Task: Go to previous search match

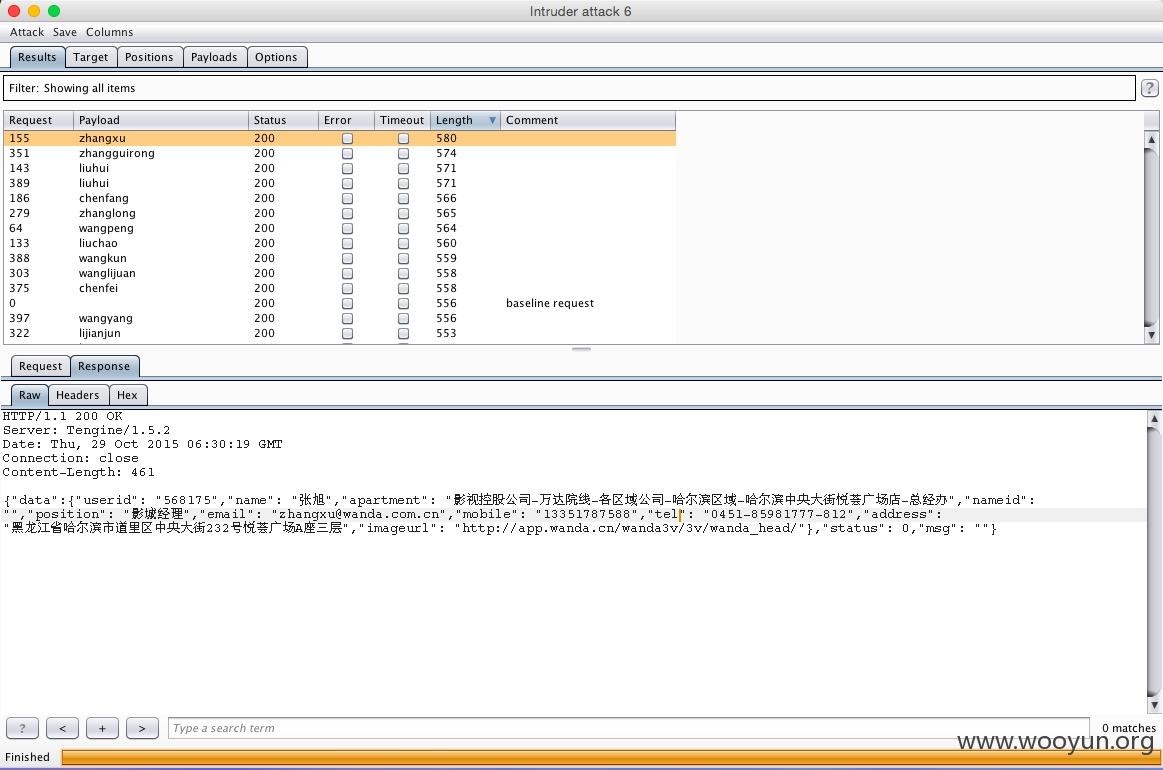Action: (62, 728)
